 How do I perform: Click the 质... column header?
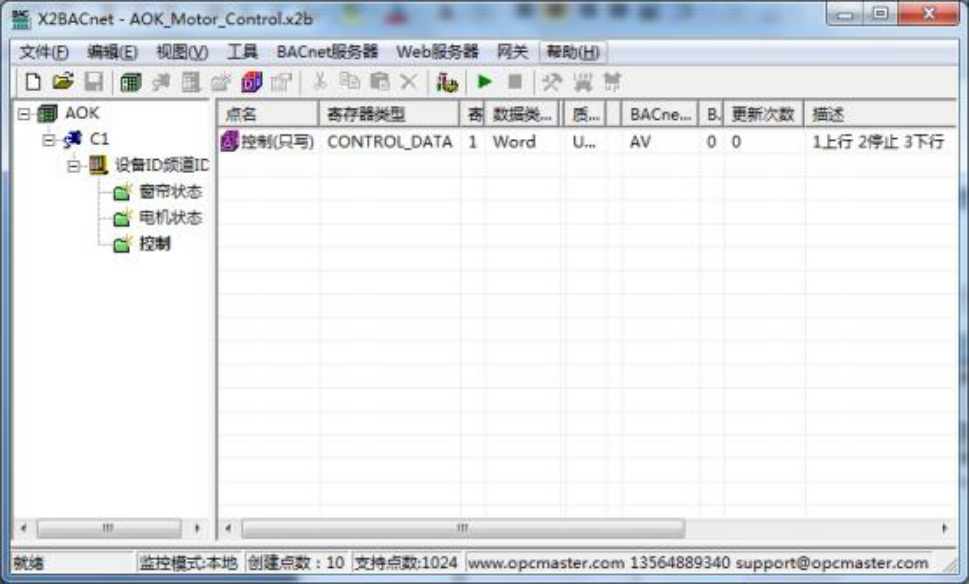click(x=585, y=114)
